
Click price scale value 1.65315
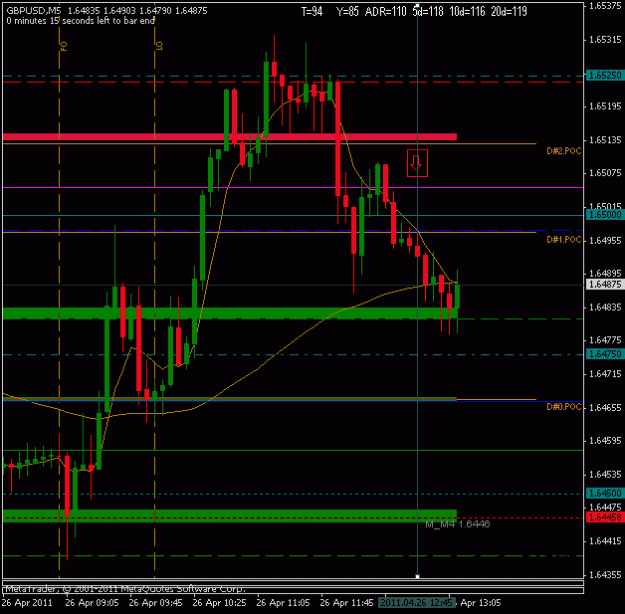click(x=605, y=39)
